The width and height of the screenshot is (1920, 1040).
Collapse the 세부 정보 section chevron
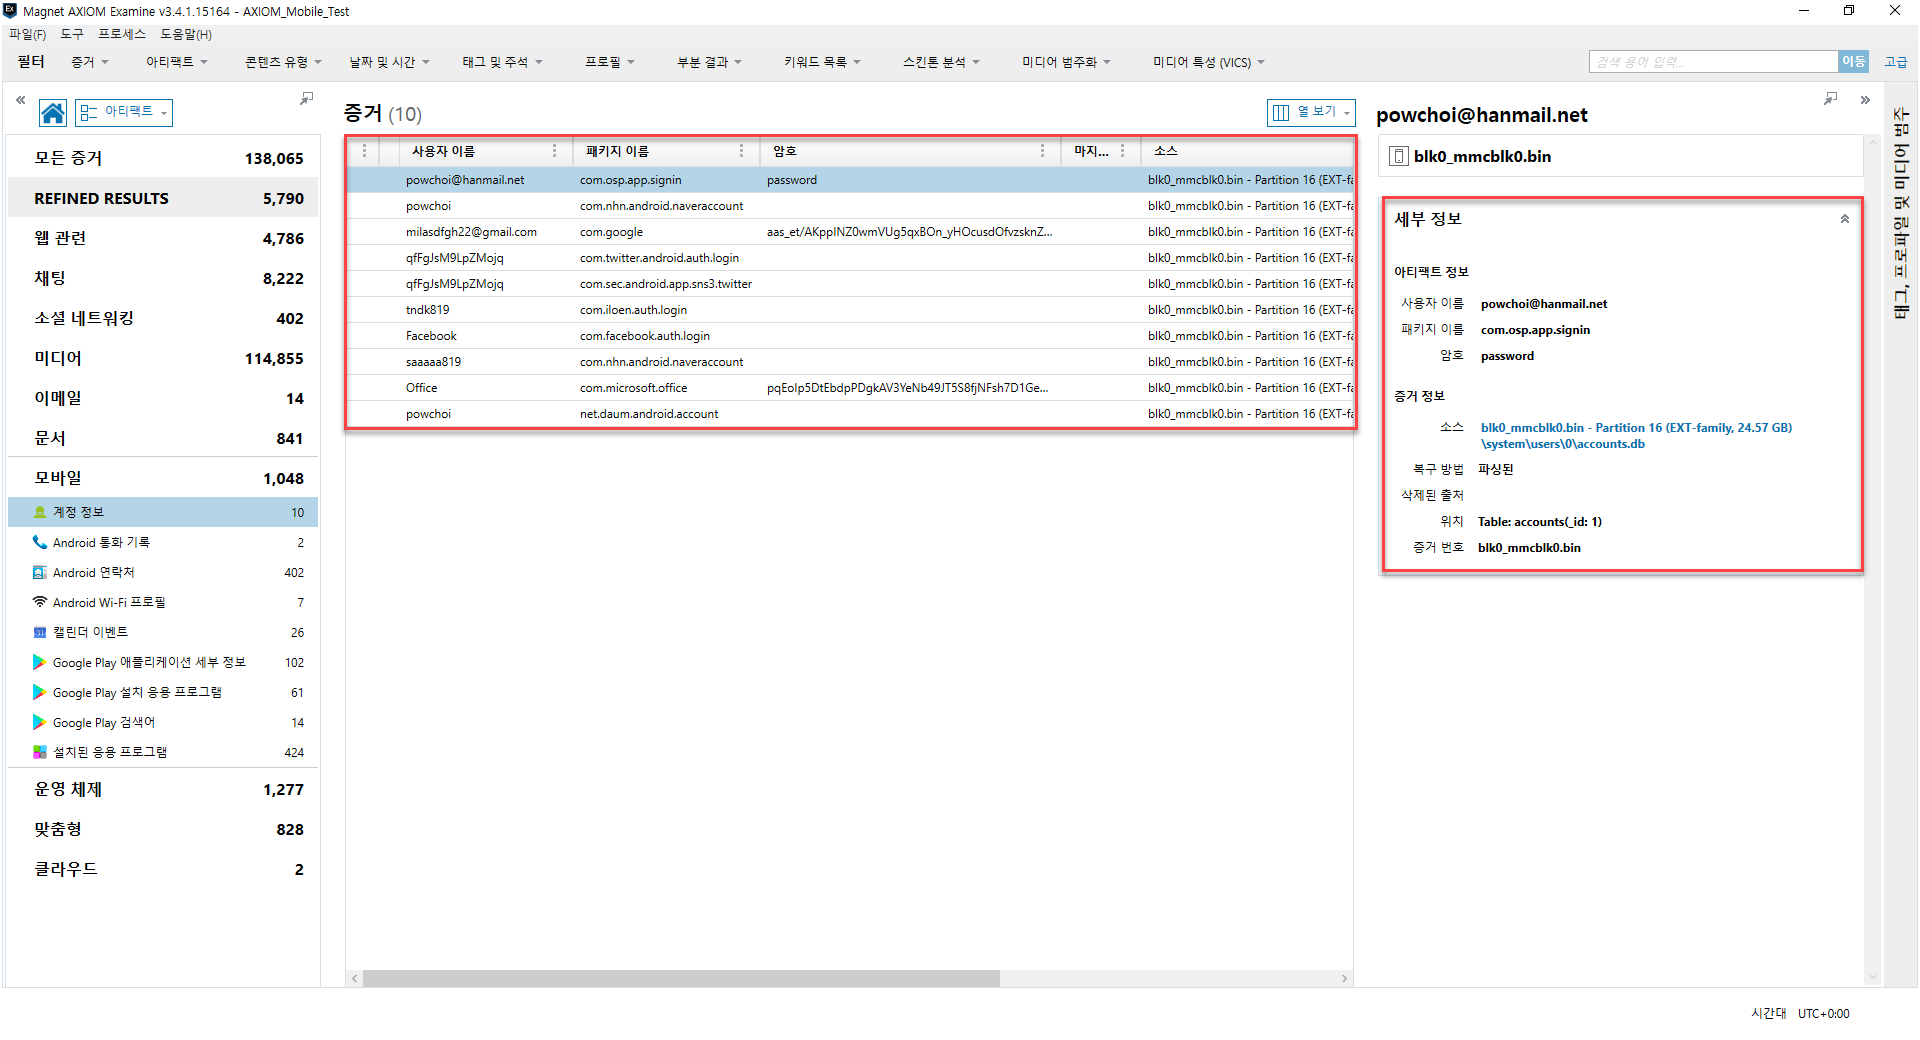(x=1845, y=219)
